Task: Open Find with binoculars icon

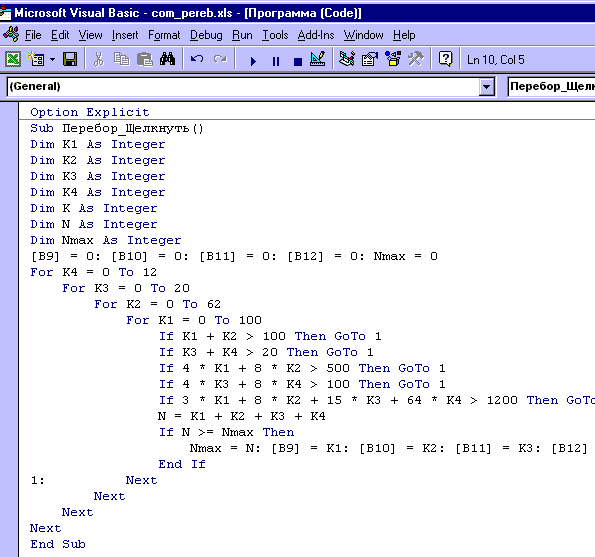Action: (167, 59)
